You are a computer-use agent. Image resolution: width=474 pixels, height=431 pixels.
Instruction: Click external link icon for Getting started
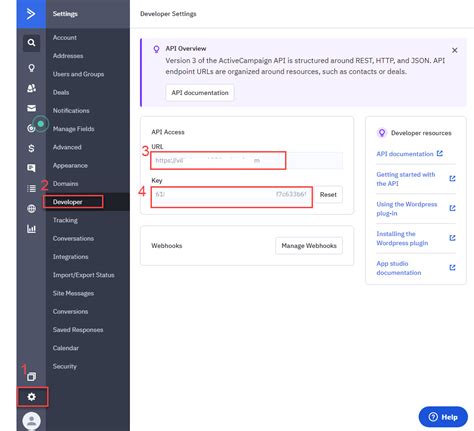tap(452, 179)
